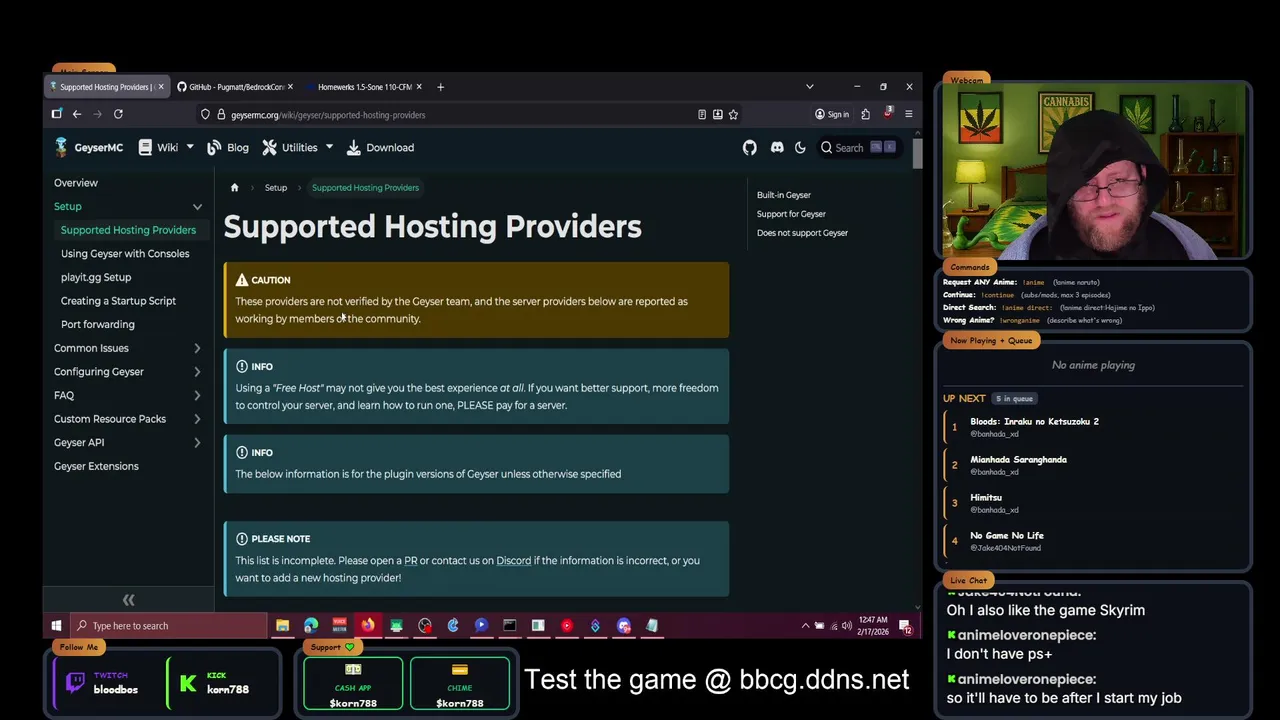Jump to Built-in Geyser section

click(784, 195)
